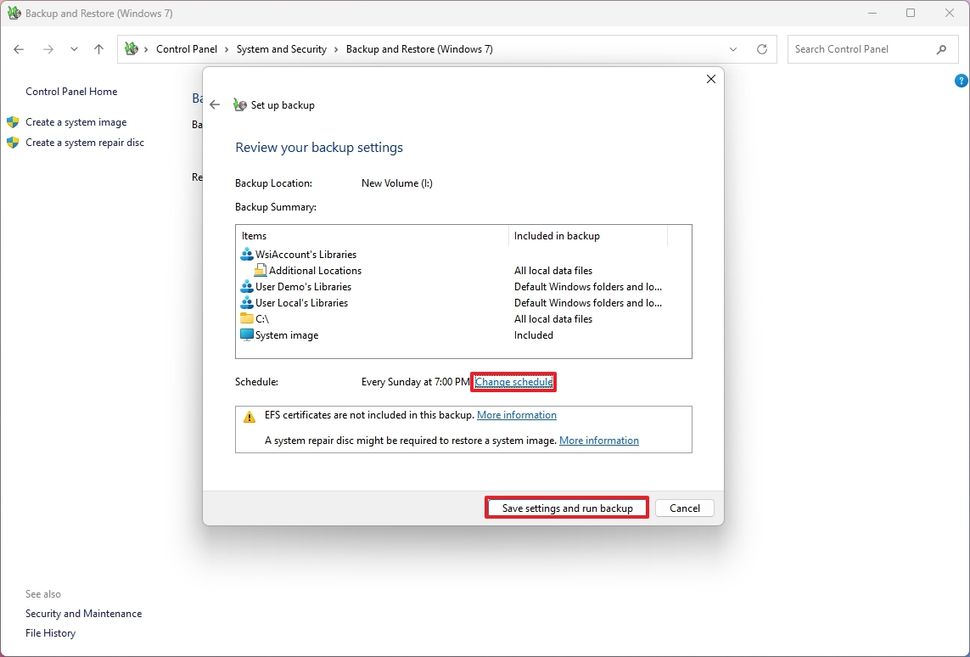Open recent locations chevron beside forward arrow

[73, 48]
